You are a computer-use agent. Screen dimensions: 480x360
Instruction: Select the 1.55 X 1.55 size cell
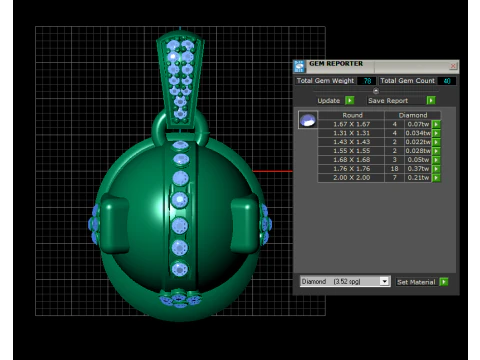pos(351,151)
